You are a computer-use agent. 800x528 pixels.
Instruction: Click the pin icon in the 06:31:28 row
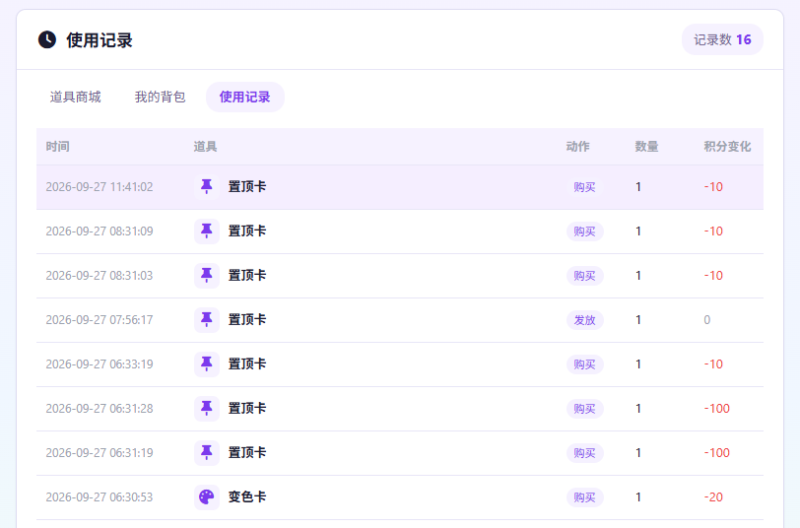click(207, 409)
